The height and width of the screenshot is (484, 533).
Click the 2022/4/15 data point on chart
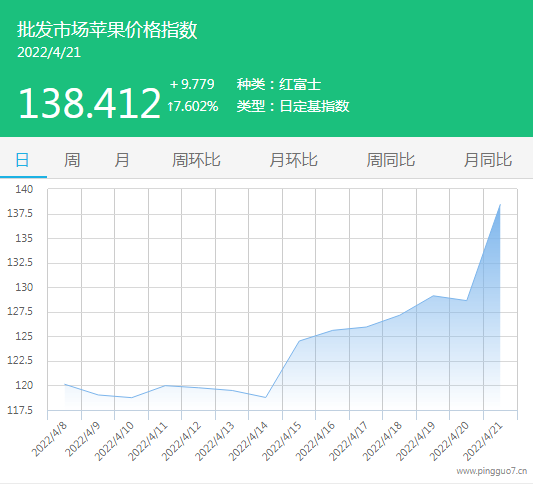pos(299,341)
